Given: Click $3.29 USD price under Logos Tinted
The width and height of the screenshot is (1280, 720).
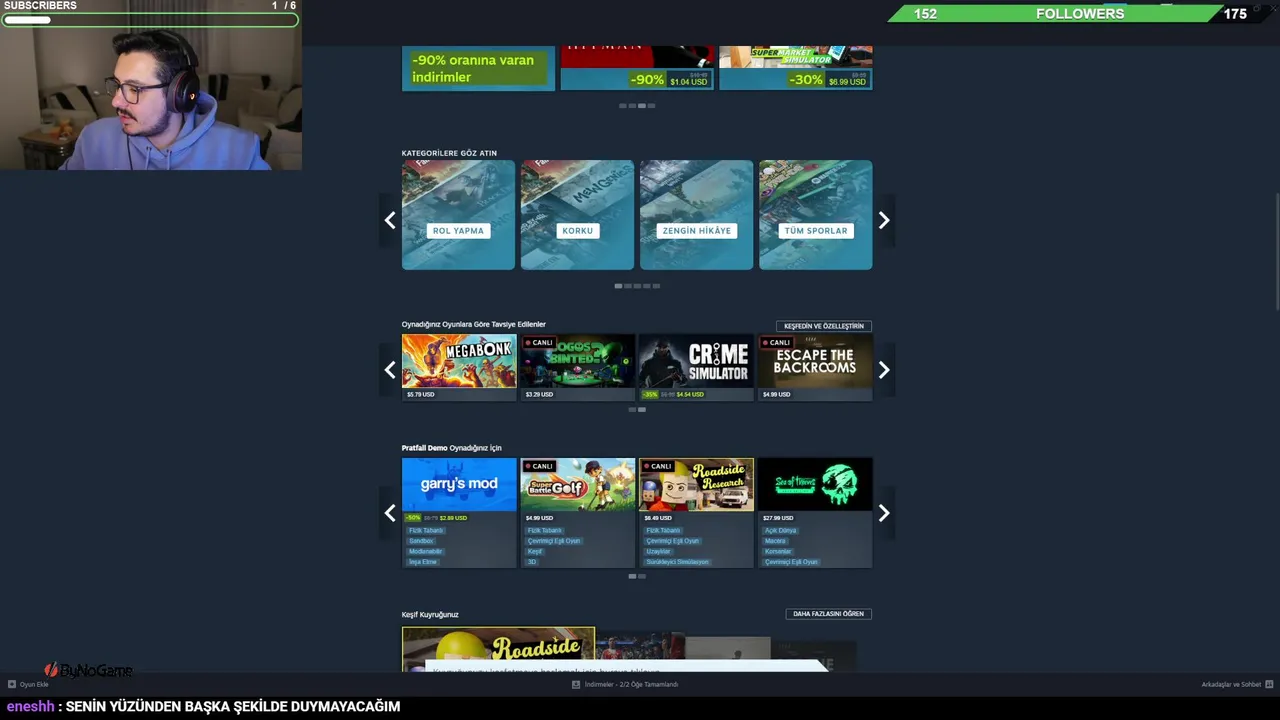Looking at the screenshot, I should [539, 394].
